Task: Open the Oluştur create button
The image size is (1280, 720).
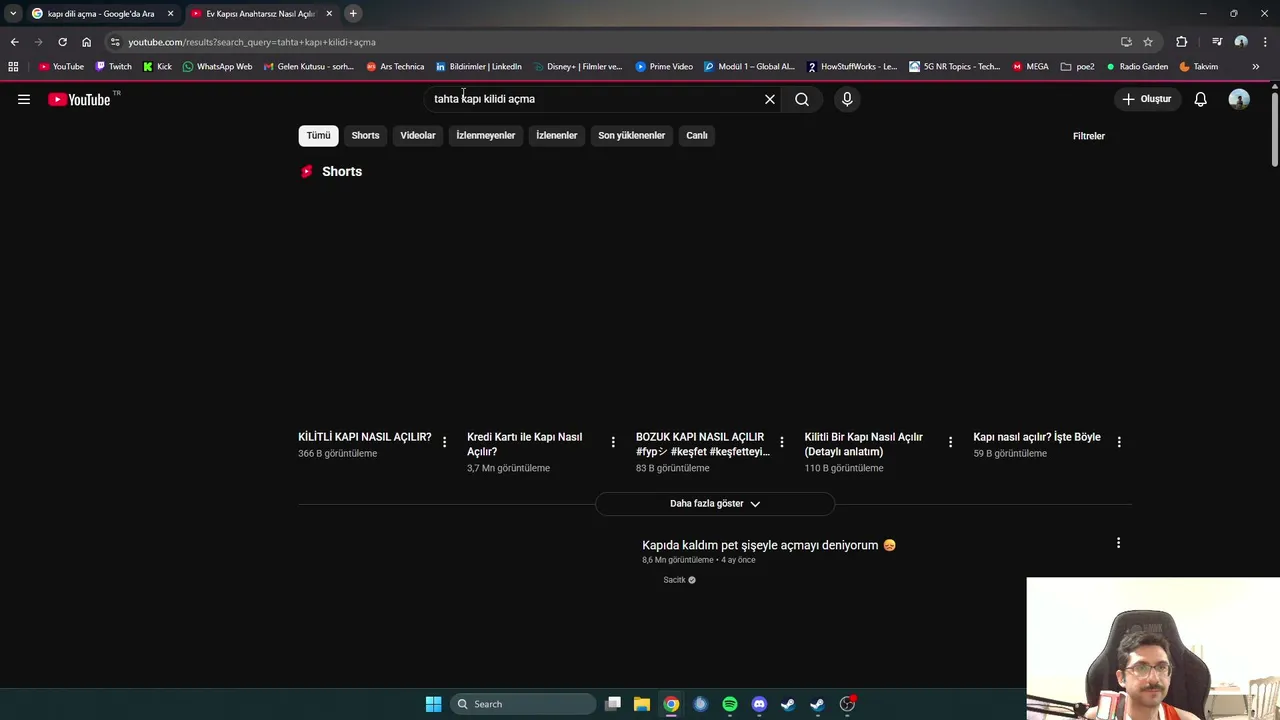Action: (x=1146, y=99)
